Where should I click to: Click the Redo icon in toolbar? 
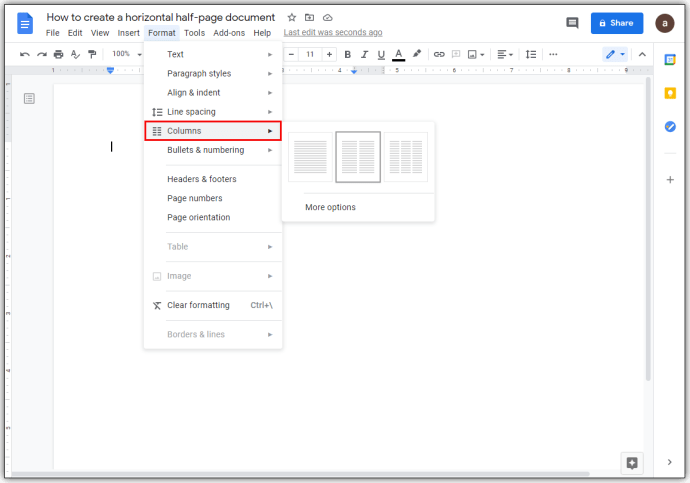[42, 54]
